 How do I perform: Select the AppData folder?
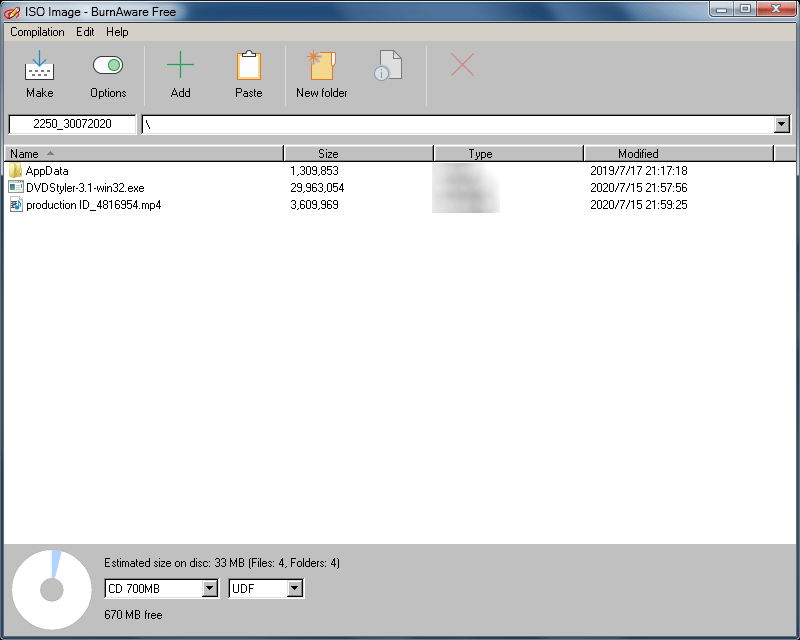(x=47, y=171)
